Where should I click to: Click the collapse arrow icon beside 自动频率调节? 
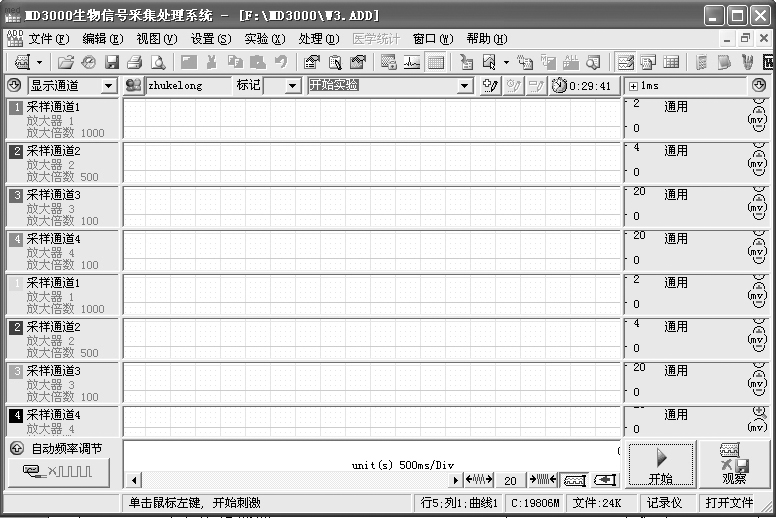click(16, 448)
